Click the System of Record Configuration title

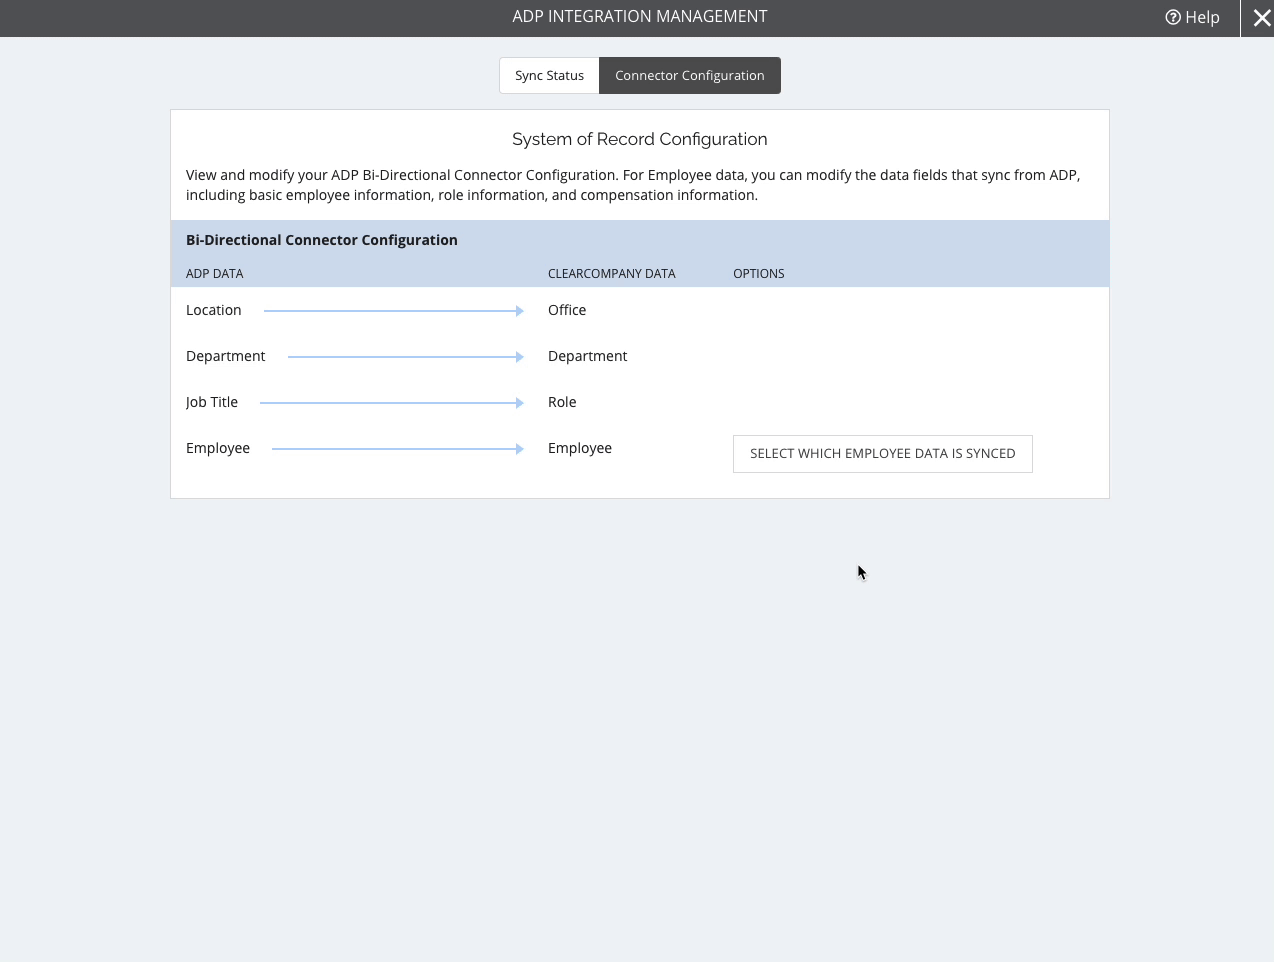[640, 139]
